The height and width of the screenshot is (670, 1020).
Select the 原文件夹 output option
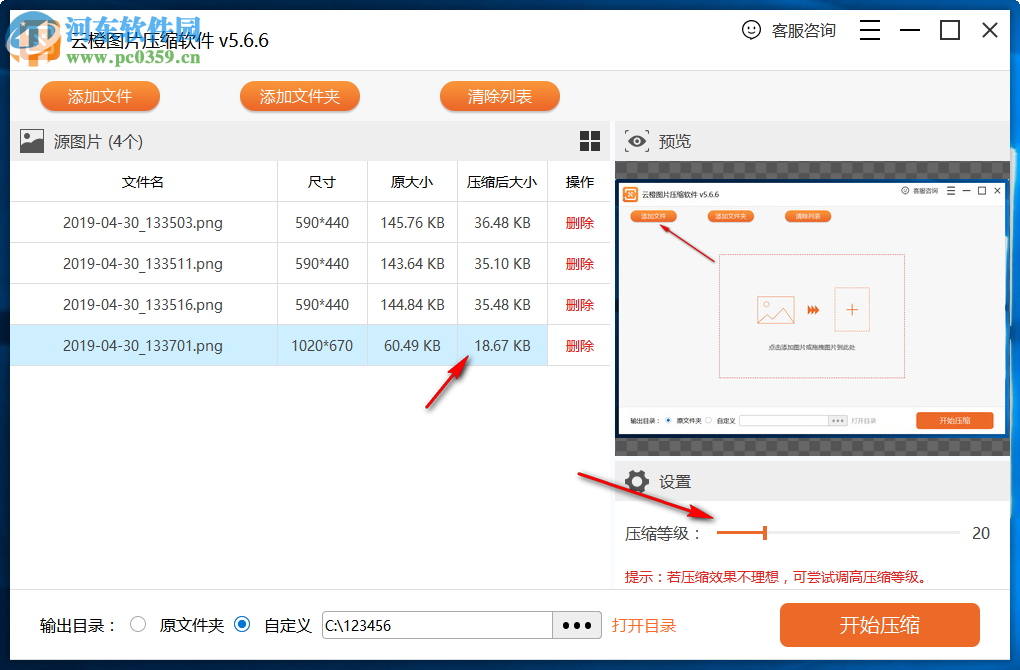click(x=139, y=624)
